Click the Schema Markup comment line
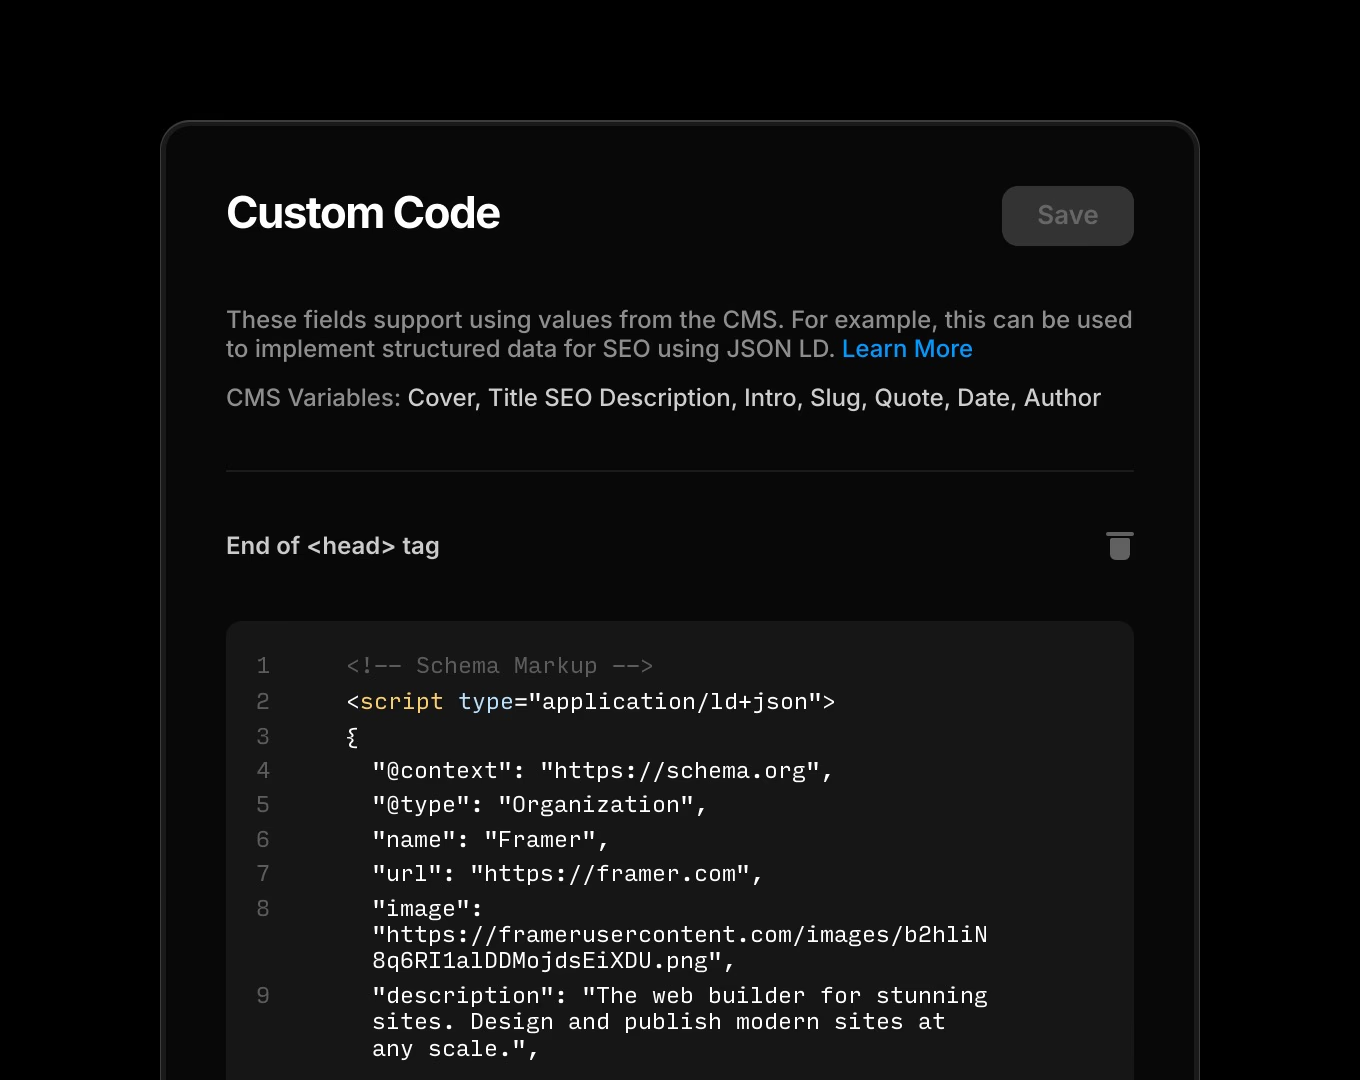This screenshot has width=1360, height=1080. point(500,666)
